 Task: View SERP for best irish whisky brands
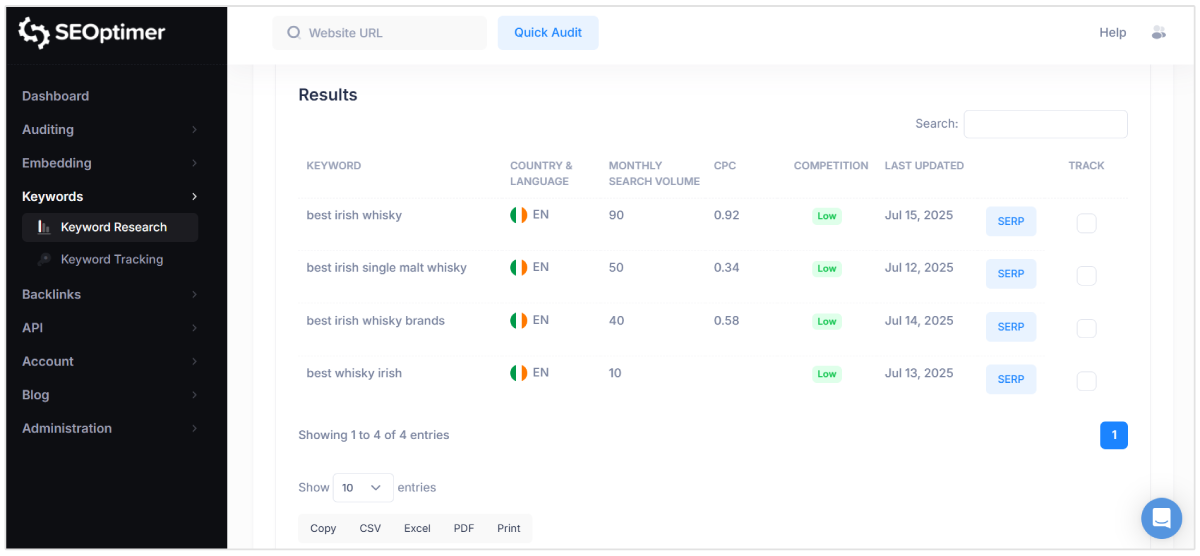point(1010,327)
